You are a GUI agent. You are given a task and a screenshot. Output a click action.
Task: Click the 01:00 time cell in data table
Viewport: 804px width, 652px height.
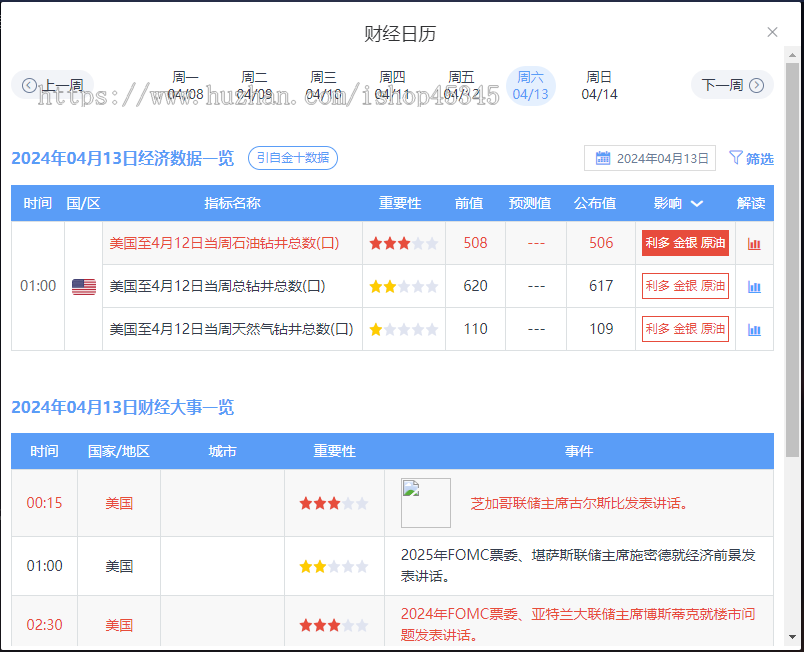(x=38, y=286)
